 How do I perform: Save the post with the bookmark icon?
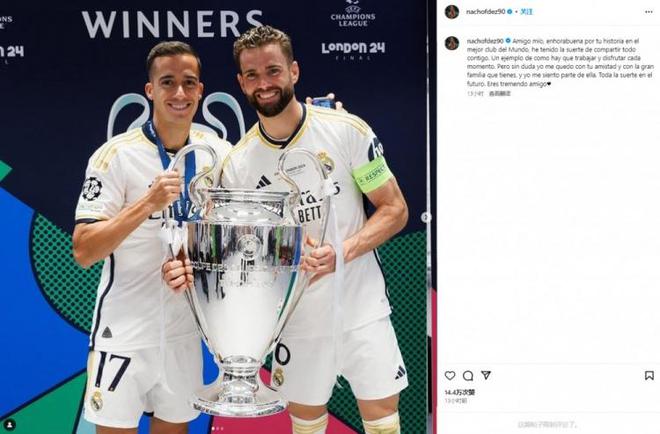point(649,375)
